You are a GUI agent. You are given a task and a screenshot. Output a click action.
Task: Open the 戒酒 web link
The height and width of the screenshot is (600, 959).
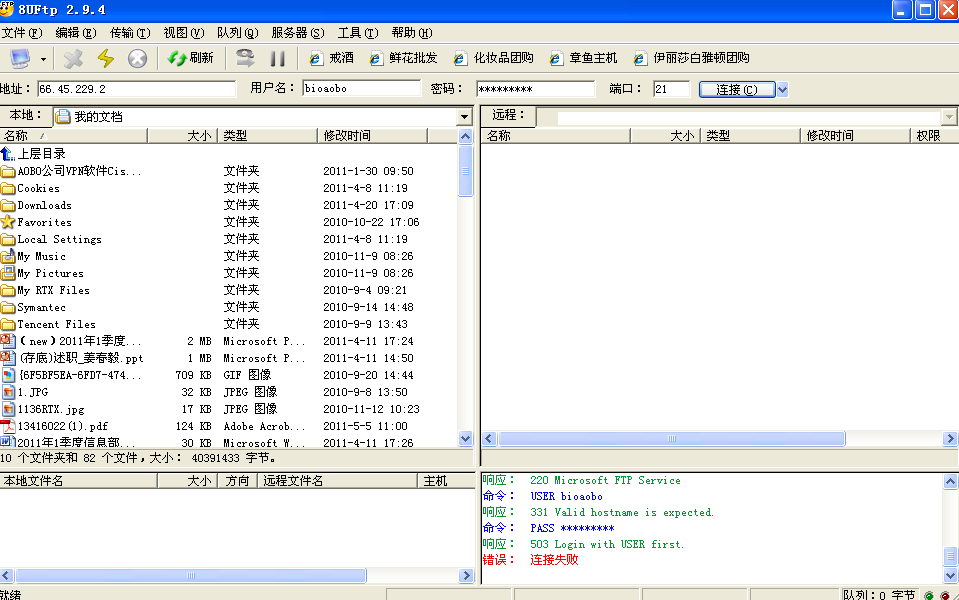pyautogui.click(x=331, y=58)
